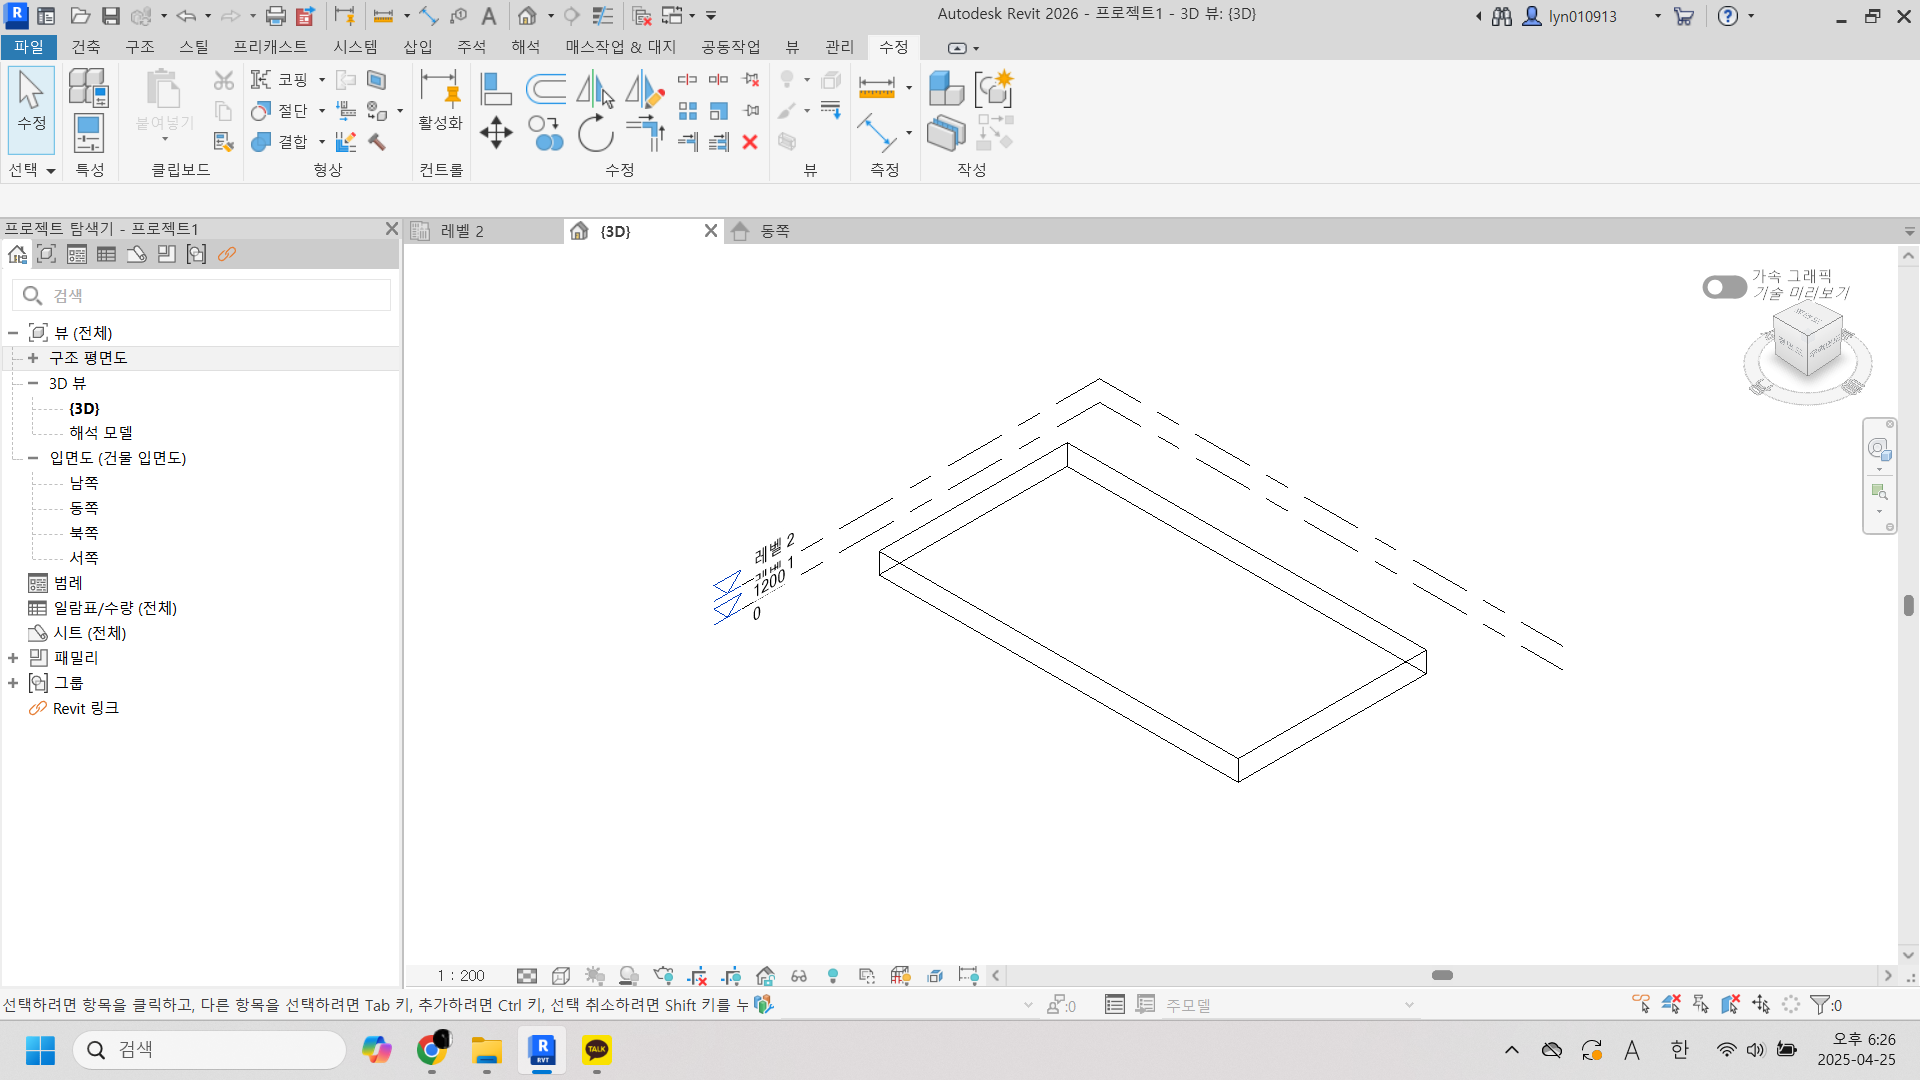This screenshot has width=1920, height=1080.
Task: Expand the 구조 평면도 tree node
Action: [x=33, y=358]
